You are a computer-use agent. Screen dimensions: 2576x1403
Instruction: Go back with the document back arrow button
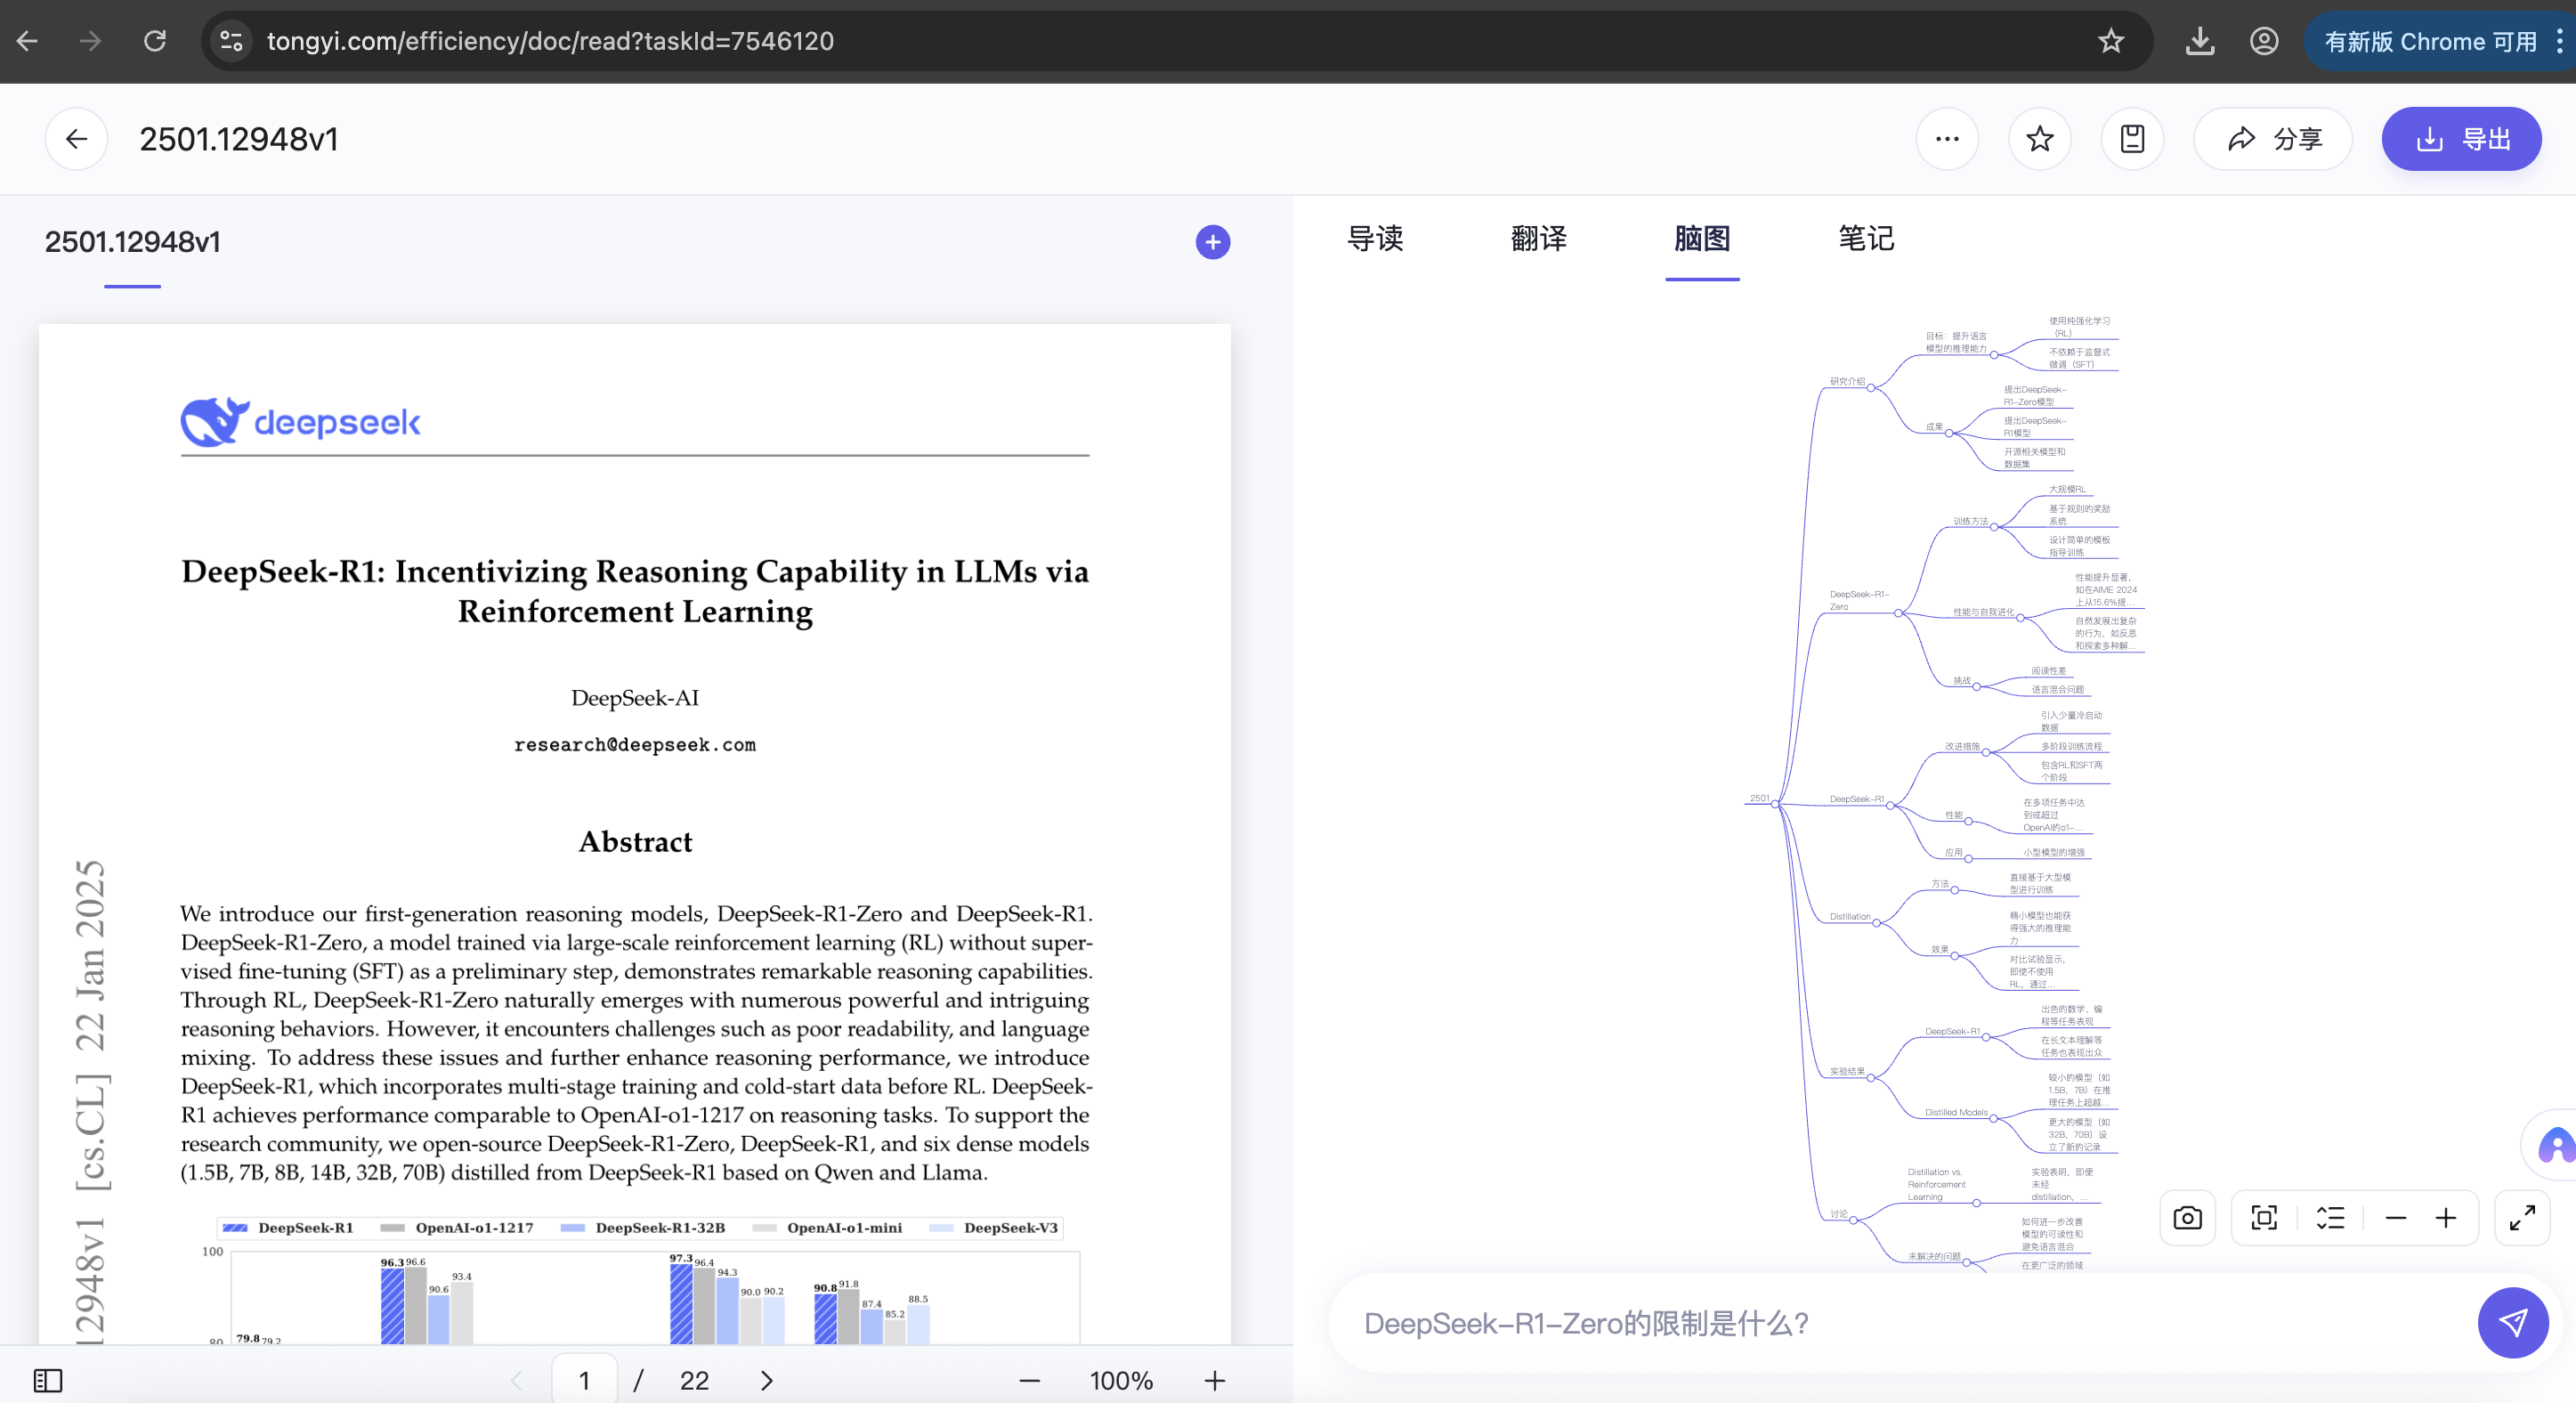(x=76, y=139)
